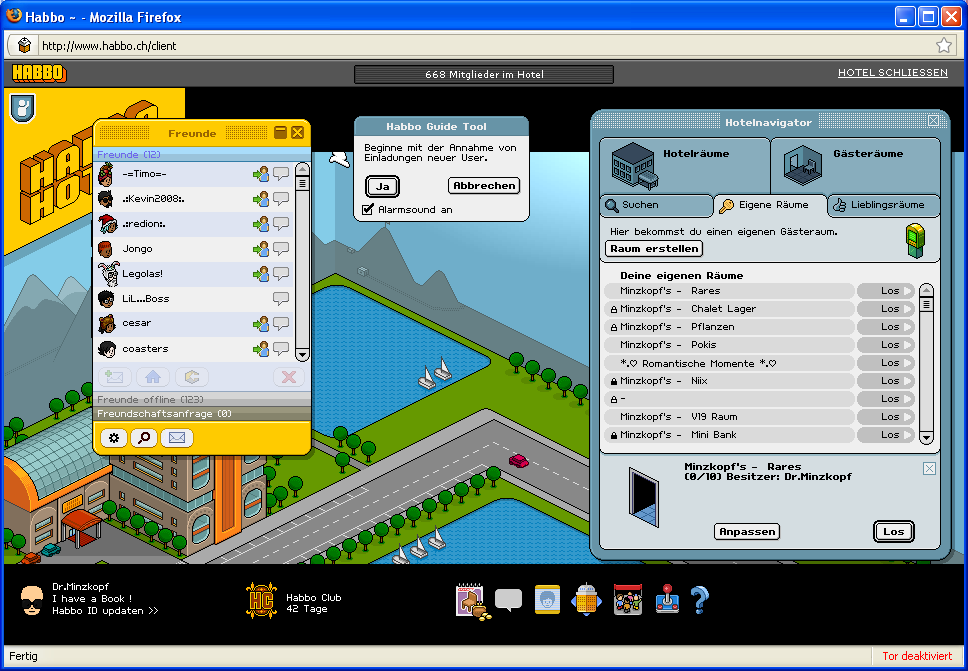Switch to the Lieblingsräume tab

884,205
